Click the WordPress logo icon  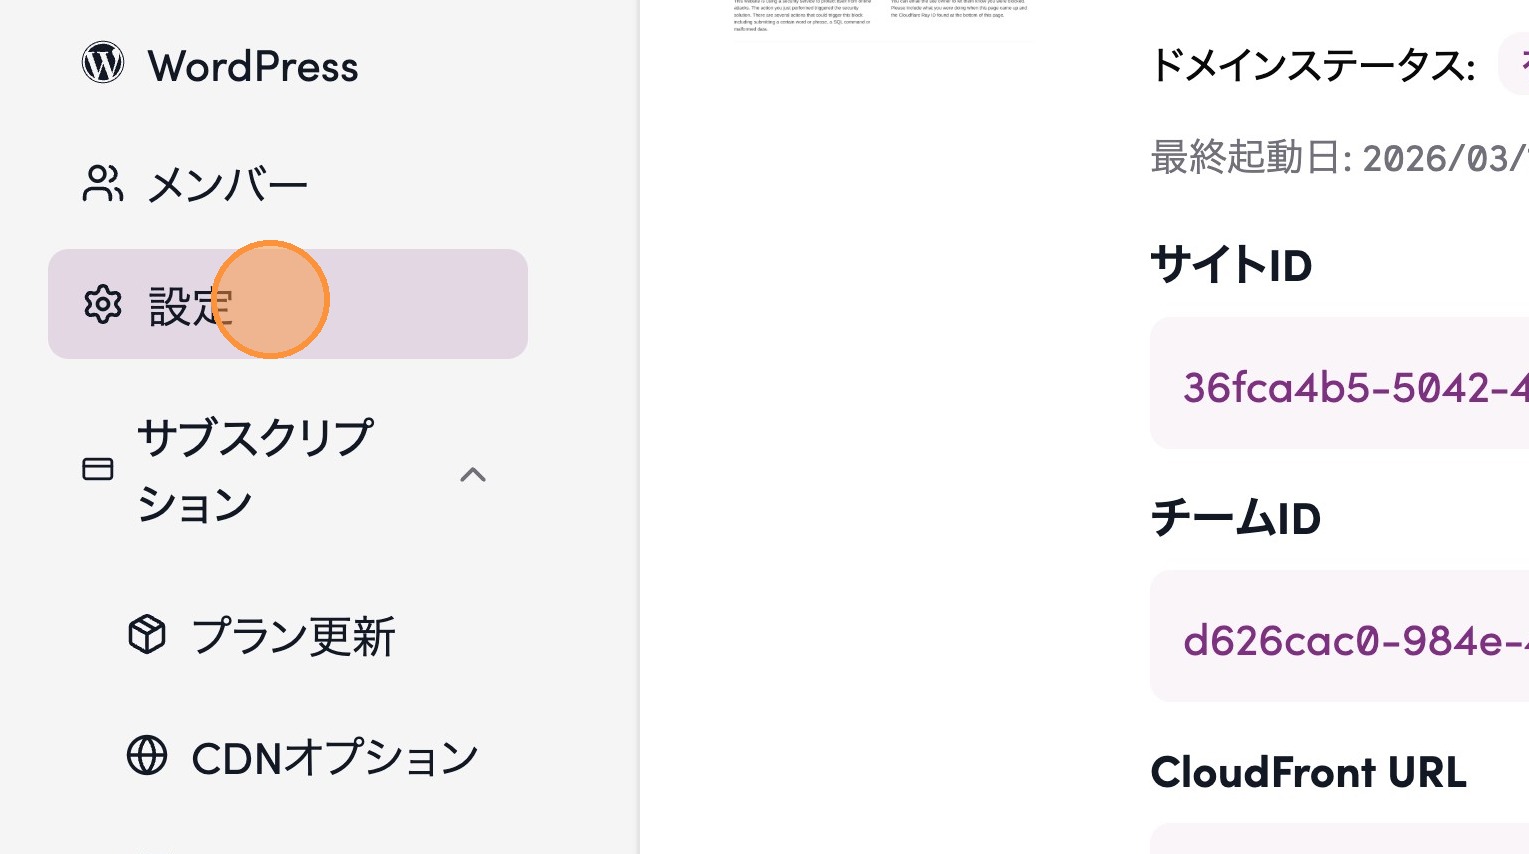pyautogui.click(x=103, y=63)
